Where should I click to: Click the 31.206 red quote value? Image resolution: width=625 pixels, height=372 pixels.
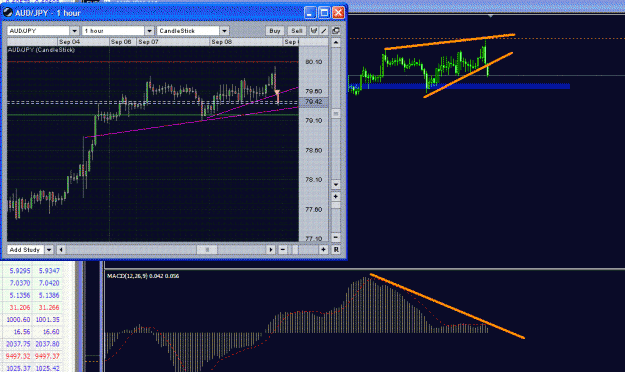(20, 307)
